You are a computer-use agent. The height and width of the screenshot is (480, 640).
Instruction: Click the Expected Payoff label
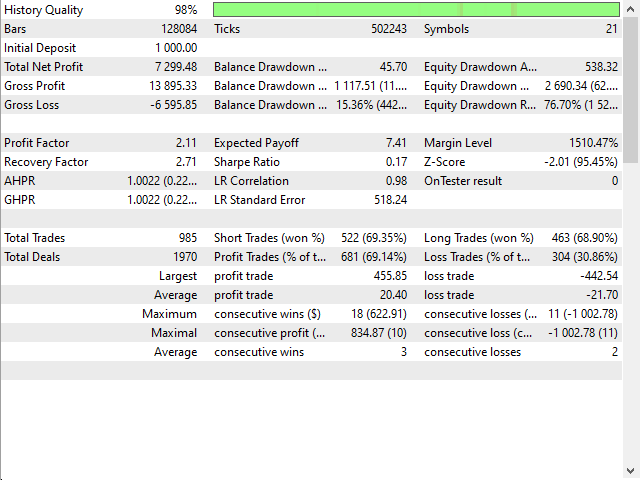click(256, 143)
